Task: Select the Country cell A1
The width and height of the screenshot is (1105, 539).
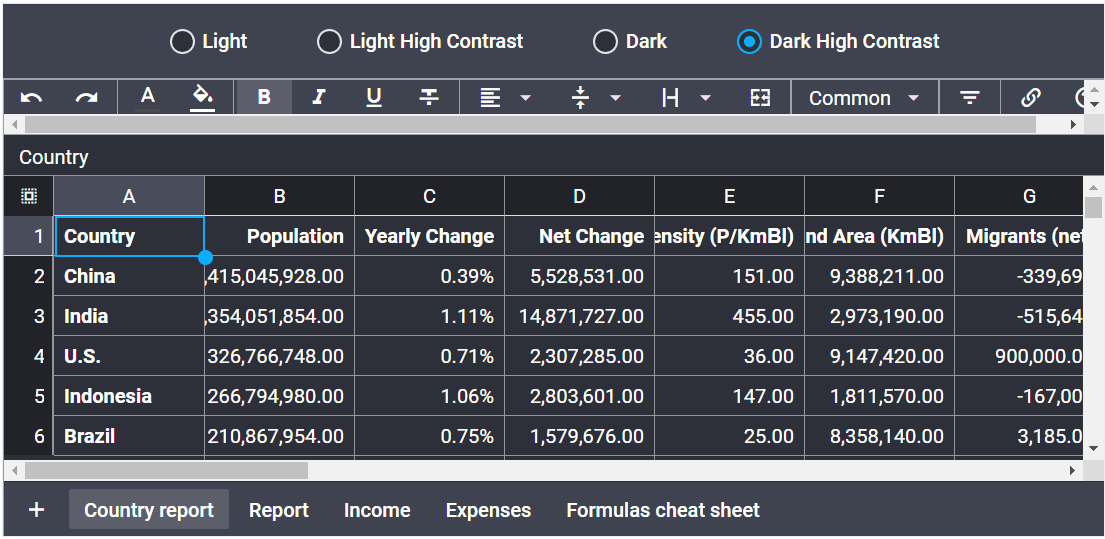Action: (130, 236)
